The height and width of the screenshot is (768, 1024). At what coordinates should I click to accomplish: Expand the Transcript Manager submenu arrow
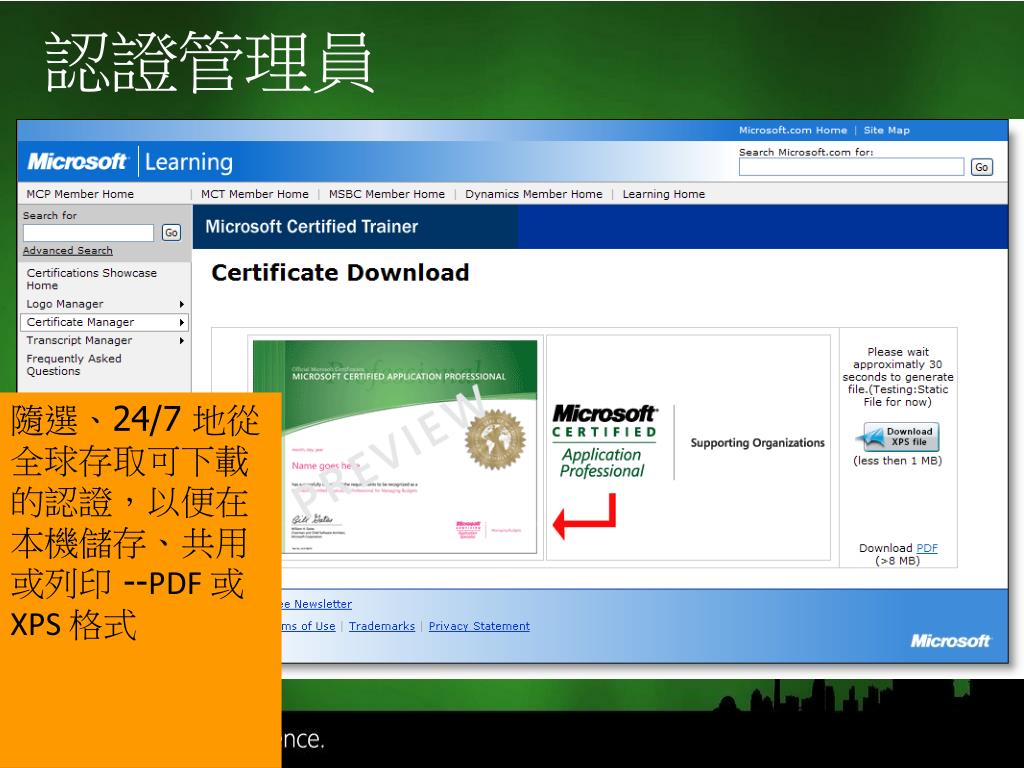(182, 341)
